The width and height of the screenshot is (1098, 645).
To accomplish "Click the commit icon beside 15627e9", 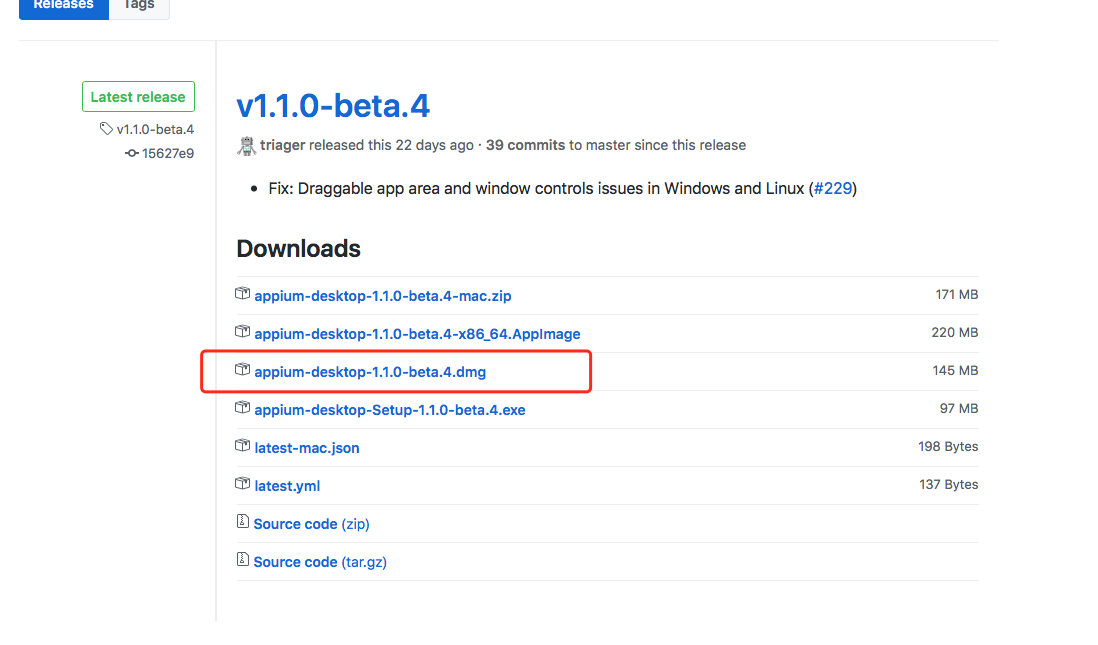I will point(132,153).
